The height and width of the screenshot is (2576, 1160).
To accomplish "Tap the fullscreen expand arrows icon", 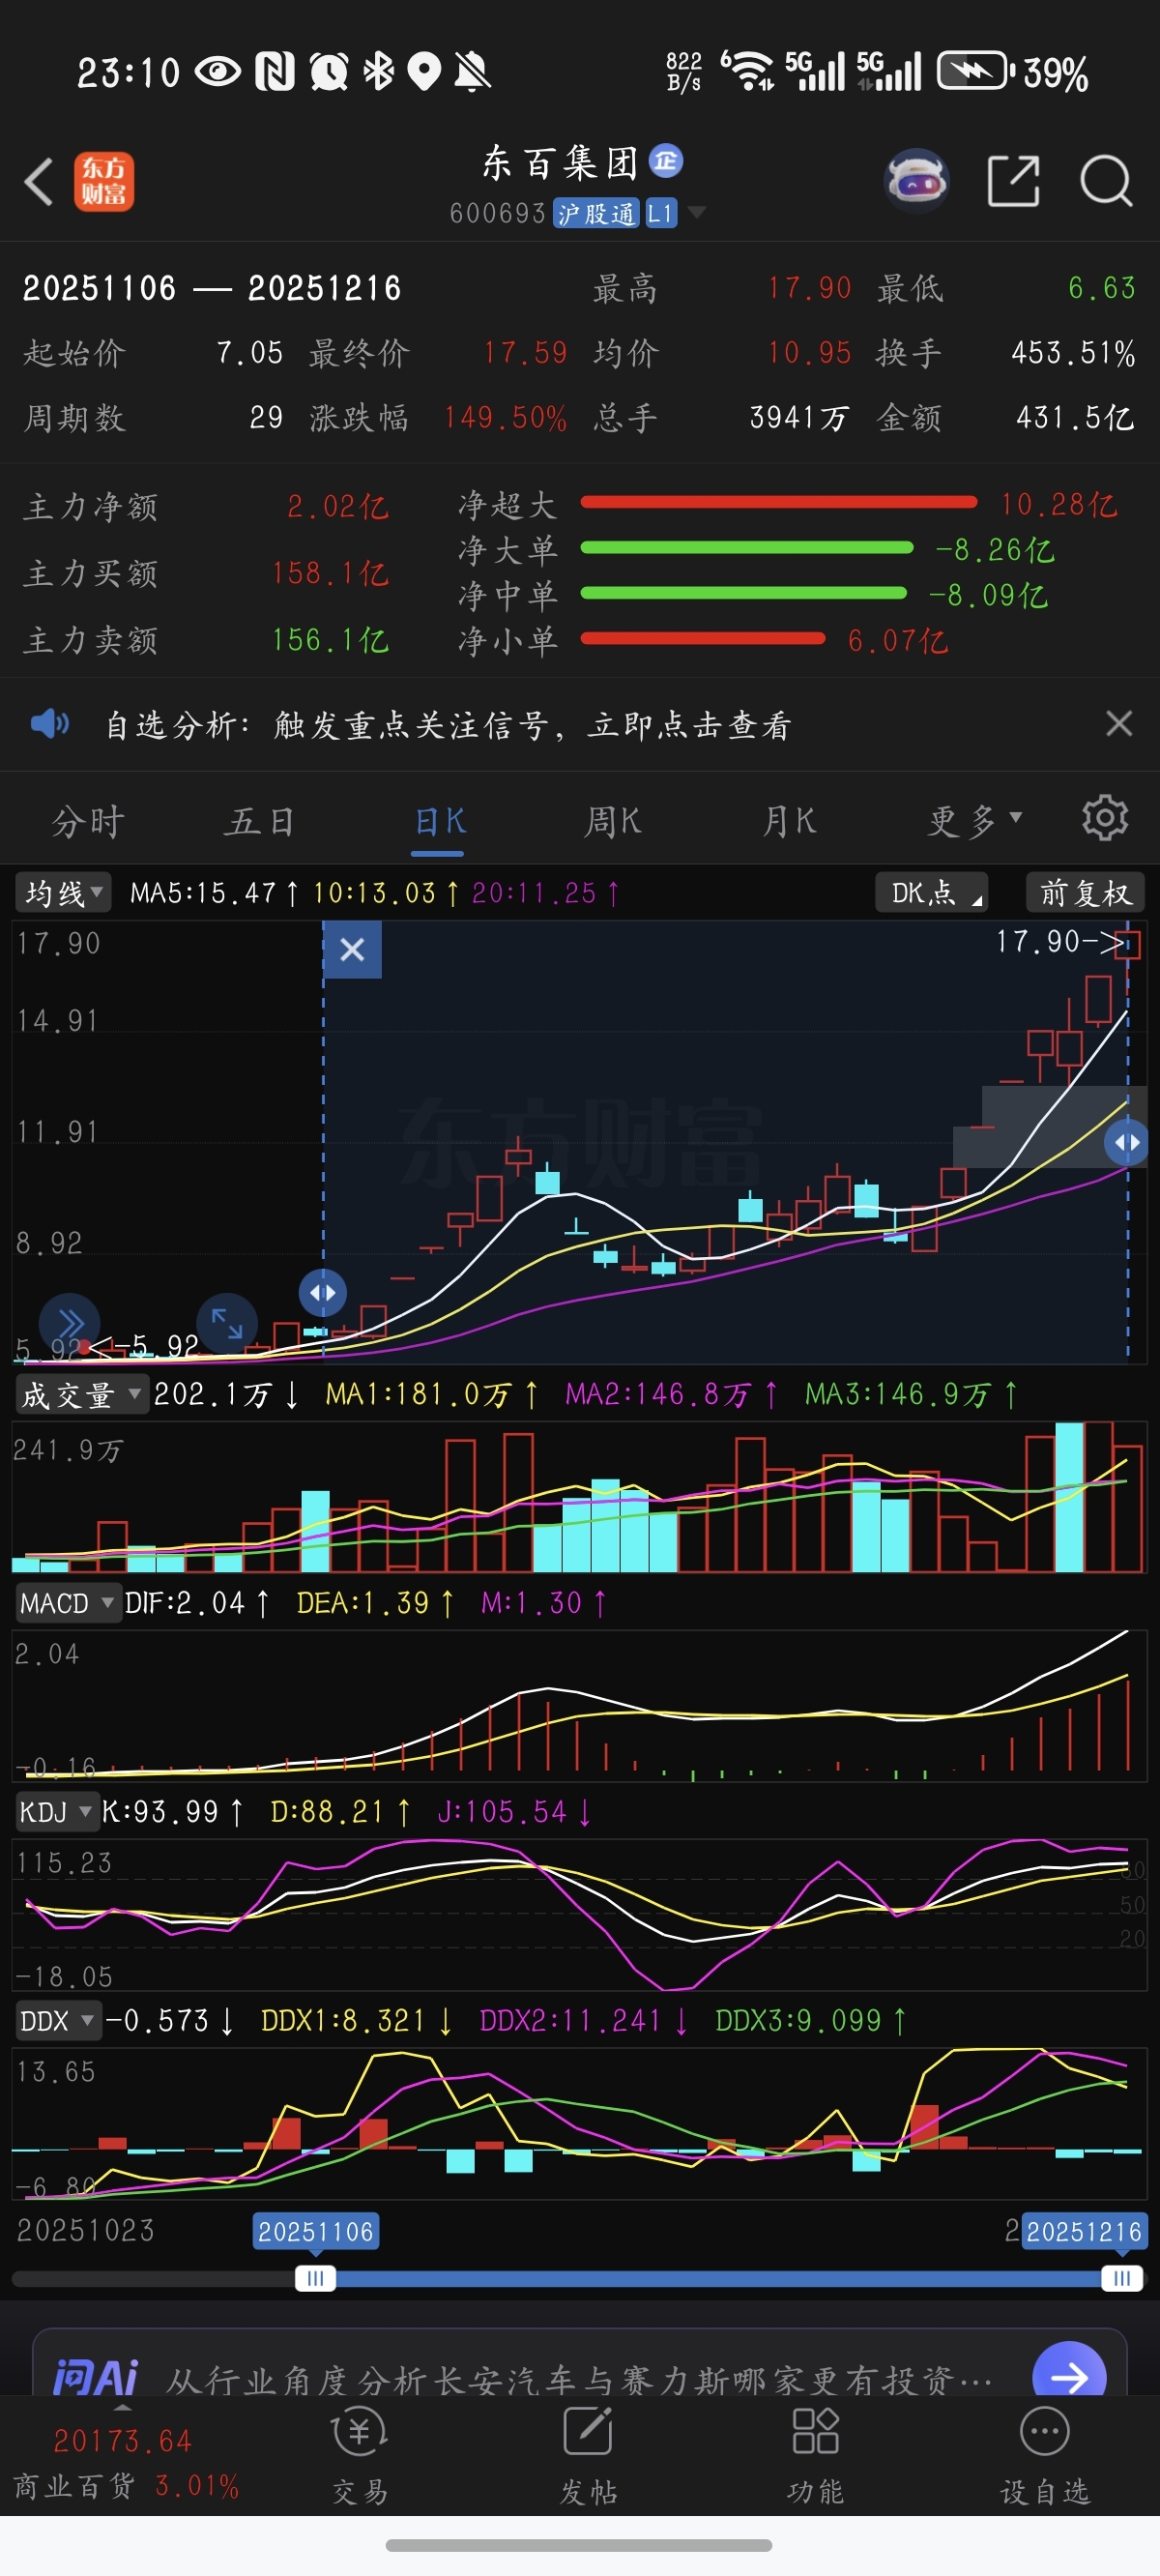I will point(227,1323).
